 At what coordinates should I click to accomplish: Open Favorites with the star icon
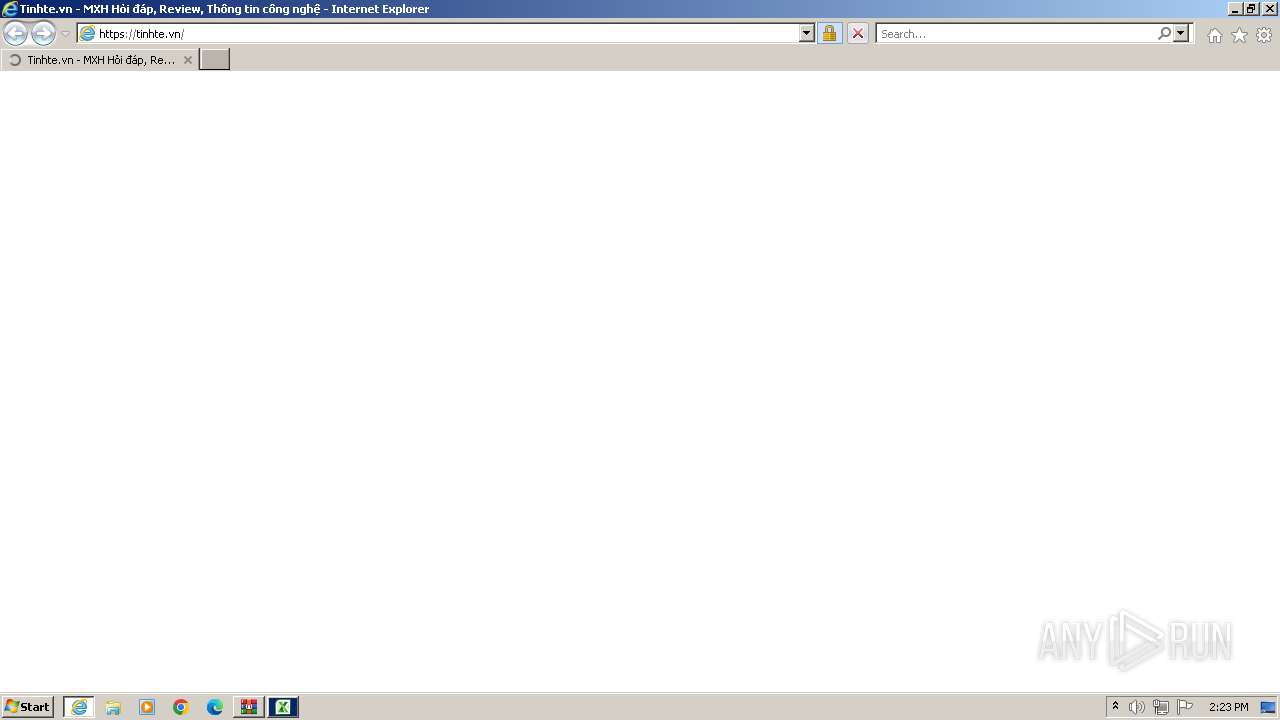pyautogui.click(x=1239, y=35)
